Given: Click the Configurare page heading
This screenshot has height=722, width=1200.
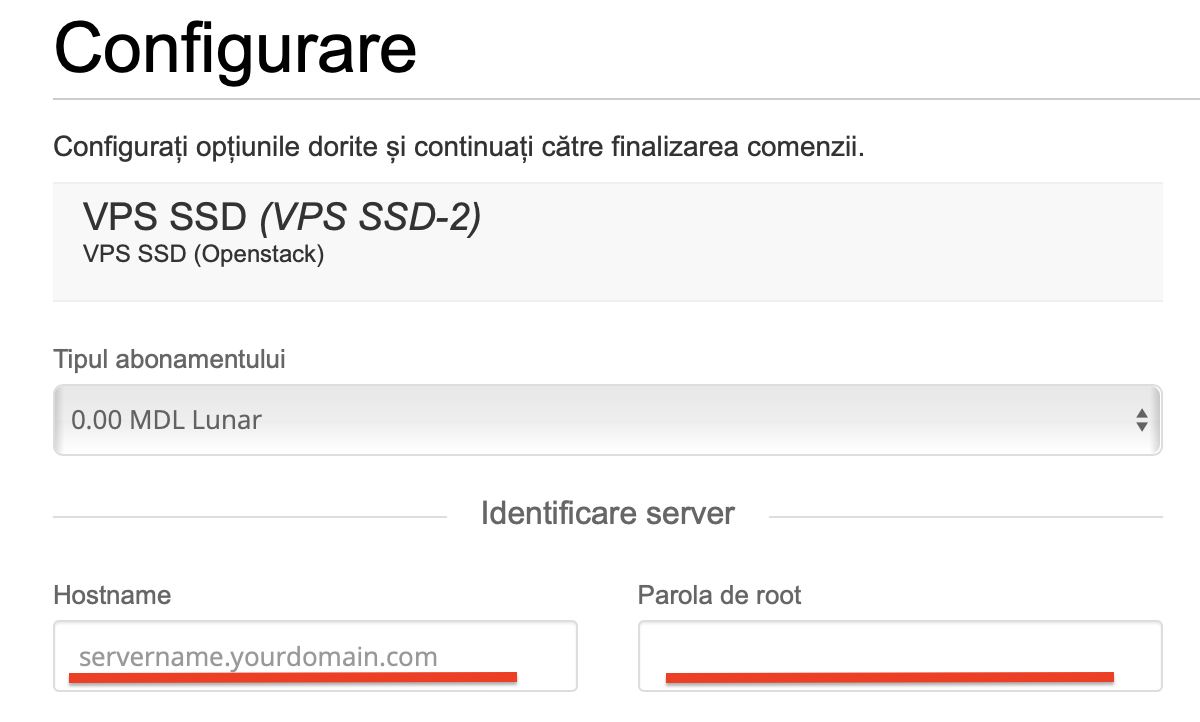Looking at the screenshot, I should click(235, 48).
